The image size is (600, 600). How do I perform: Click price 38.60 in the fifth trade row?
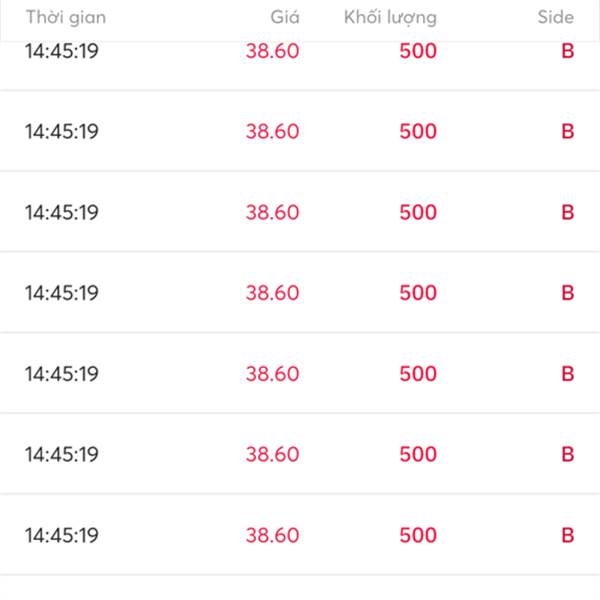pyautogui.click(x=272, y=373)
